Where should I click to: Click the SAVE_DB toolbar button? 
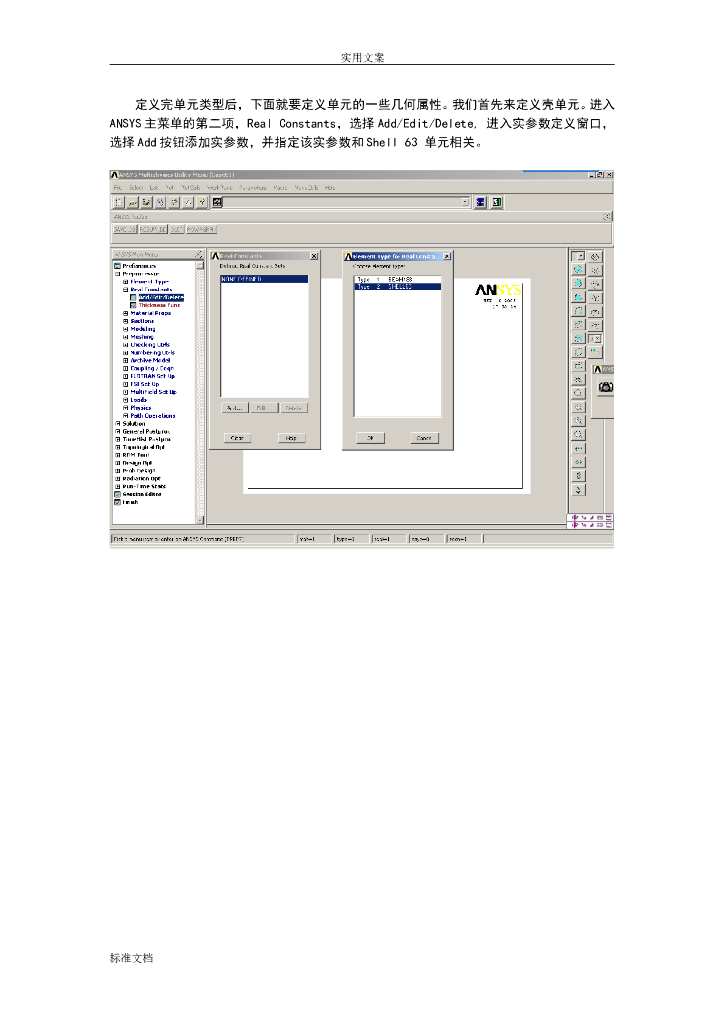125,230
